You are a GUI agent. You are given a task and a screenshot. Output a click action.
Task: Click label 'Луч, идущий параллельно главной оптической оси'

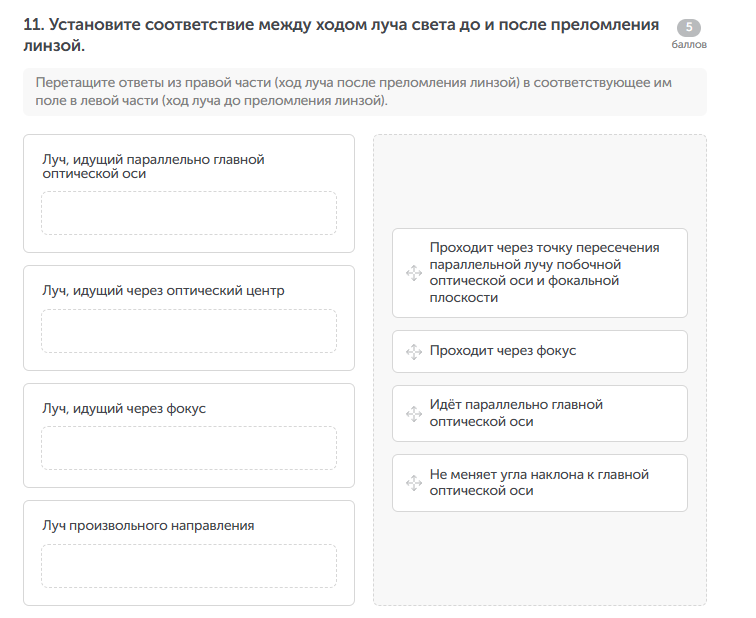[x=152, y=166]
